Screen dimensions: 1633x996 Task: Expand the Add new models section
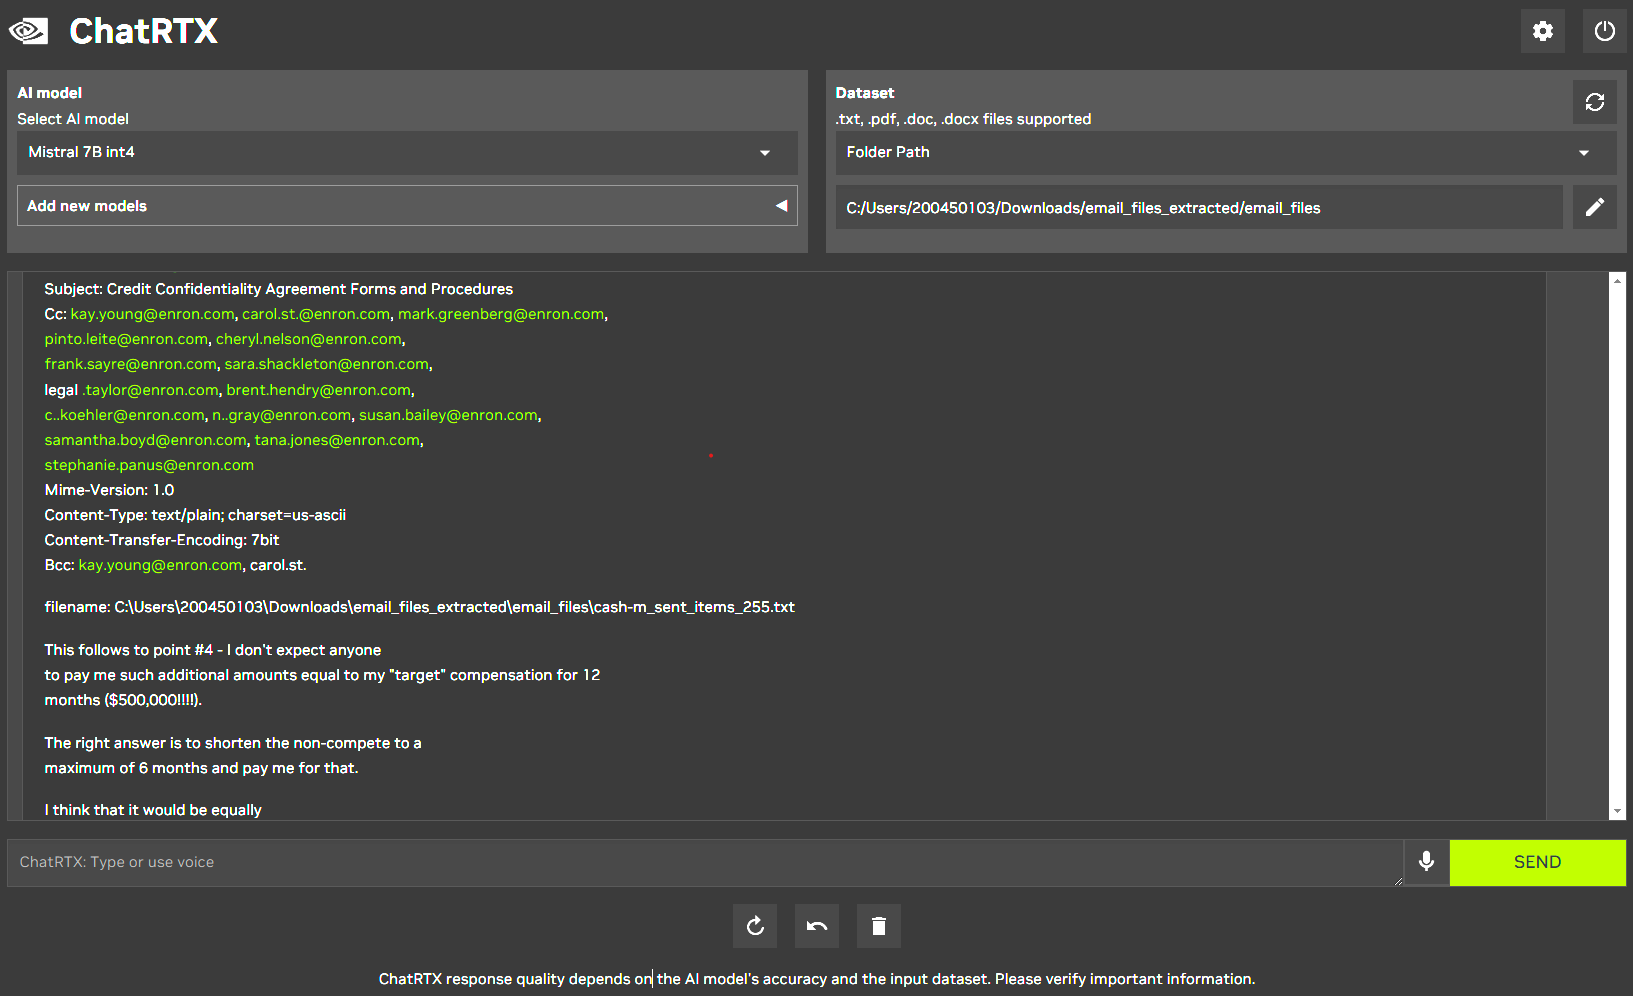(407, 206)
